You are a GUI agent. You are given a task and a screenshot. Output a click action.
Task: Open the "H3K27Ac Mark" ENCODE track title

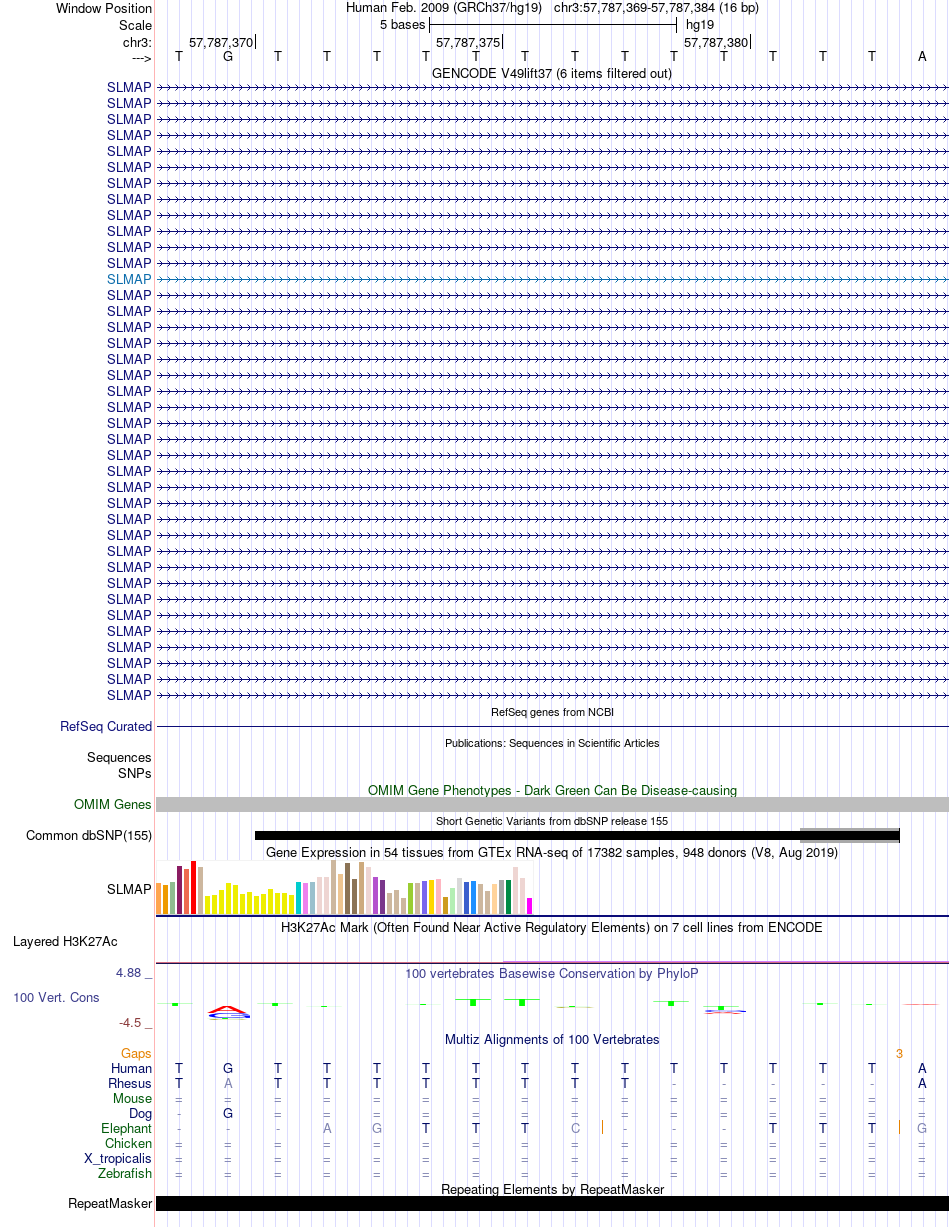(552, 927)
